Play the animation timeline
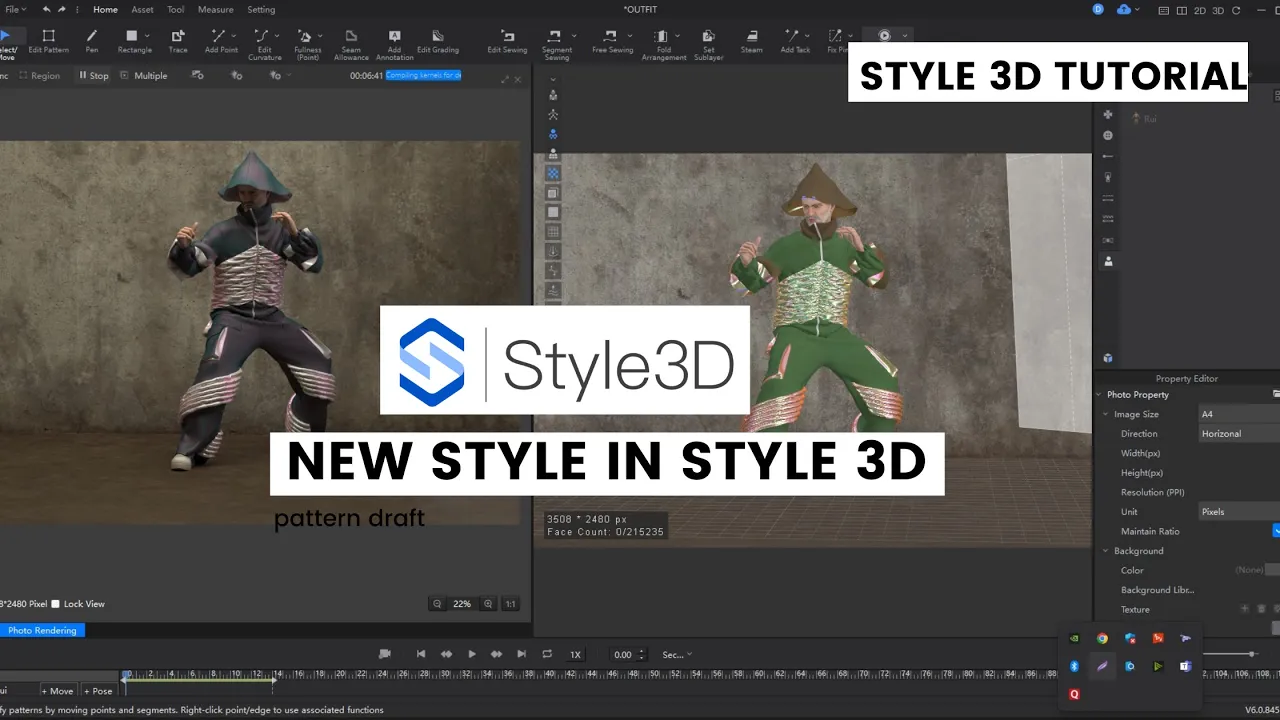Image resolution: width=1280 pixels, height=720 pixels. (472, 654)
